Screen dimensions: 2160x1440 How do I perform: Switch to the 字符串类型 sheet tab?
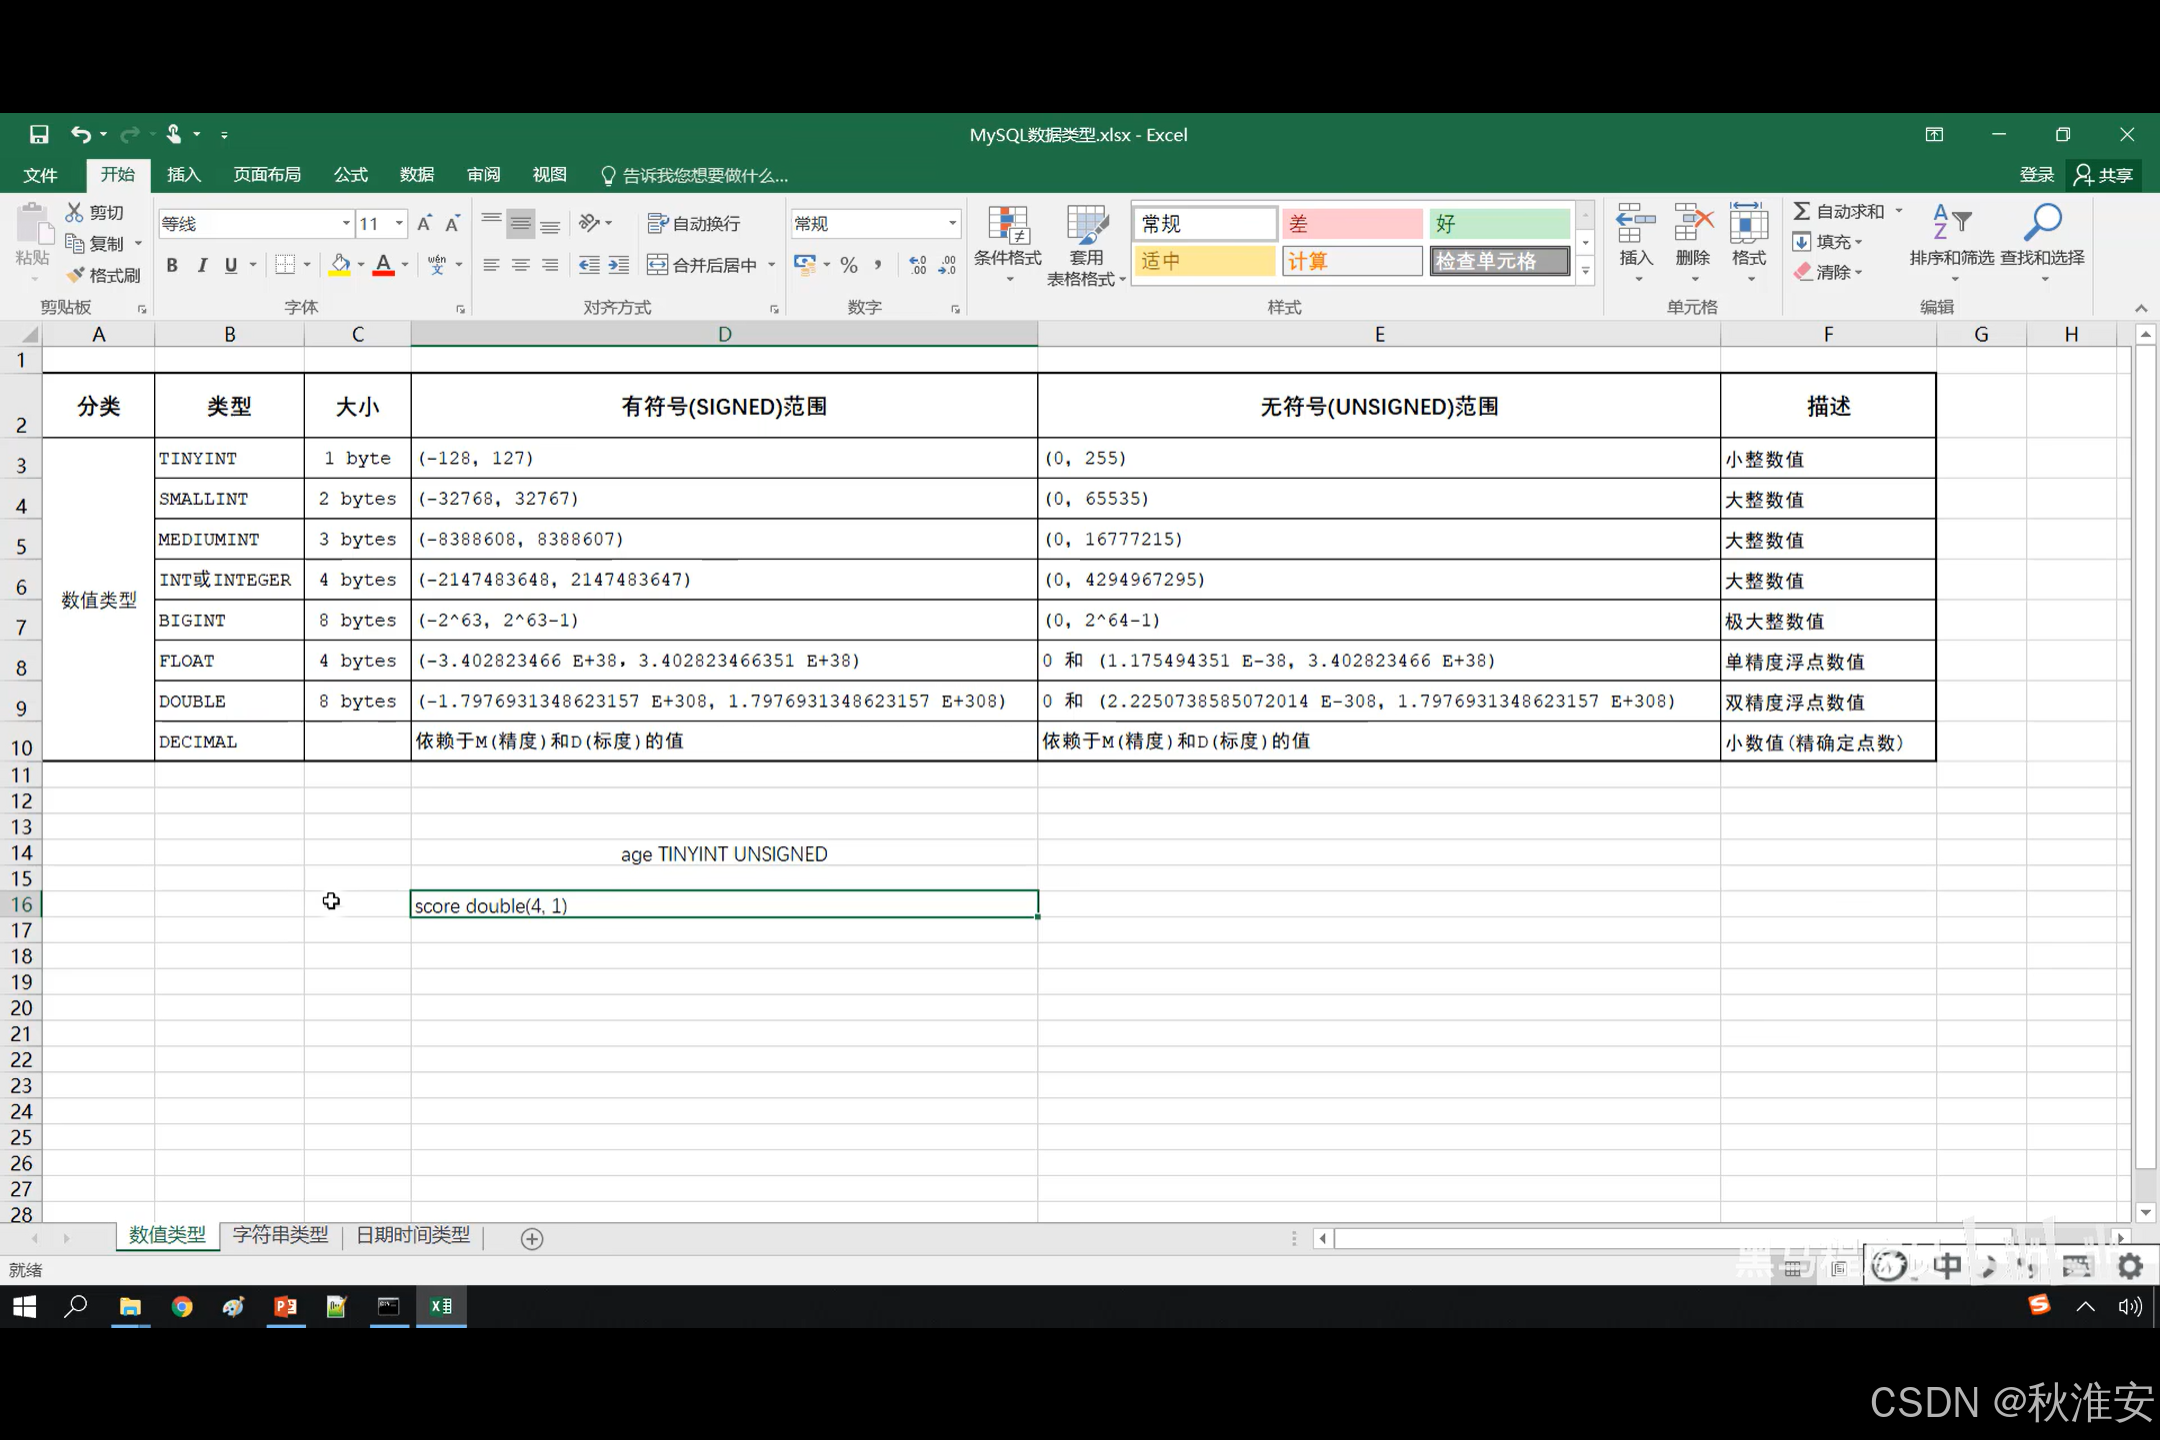tap(280, 1235)
